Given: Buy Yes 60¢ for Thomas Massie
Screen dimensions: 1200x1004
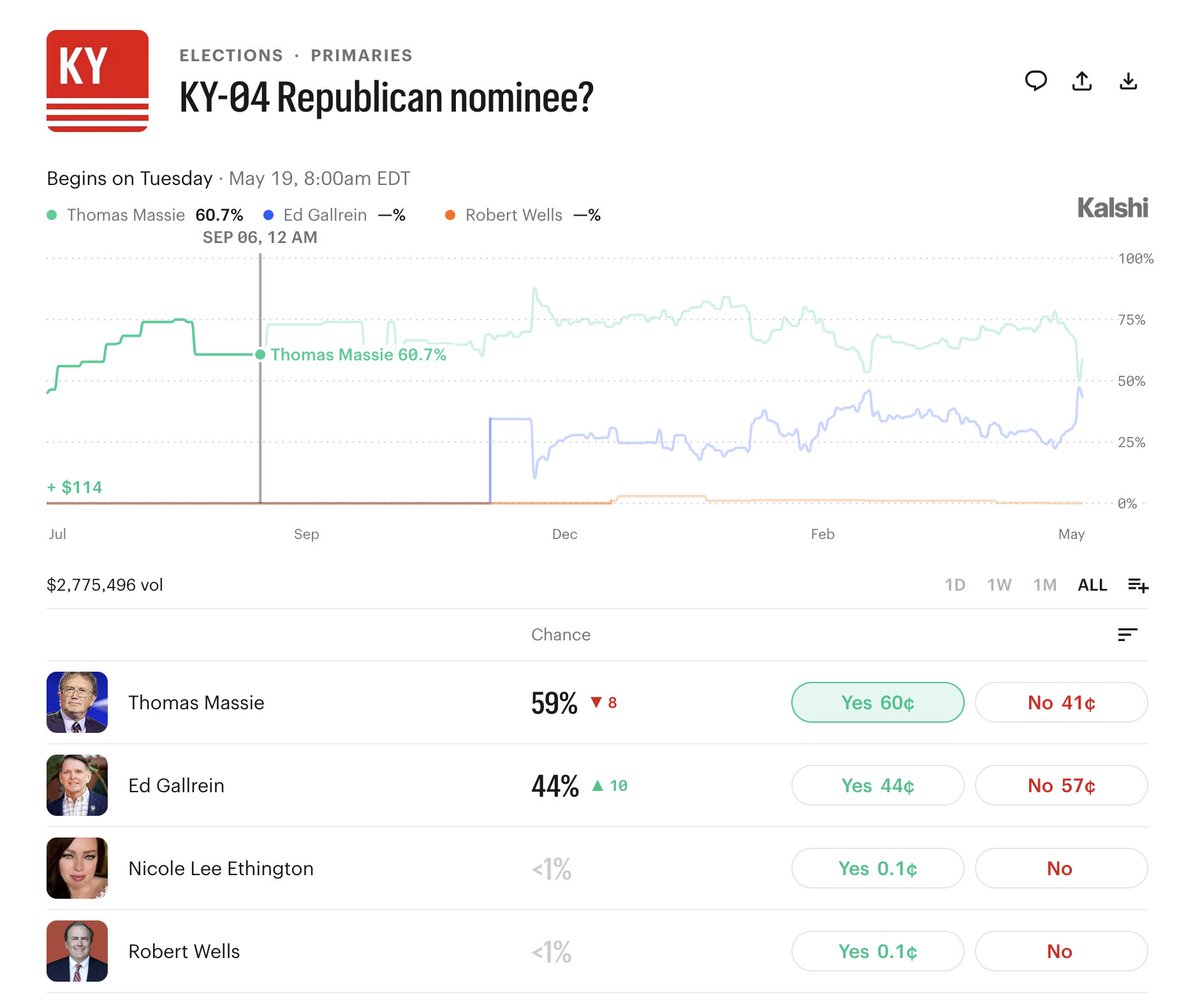Looking at the screenshot, I should pos(877,702).
